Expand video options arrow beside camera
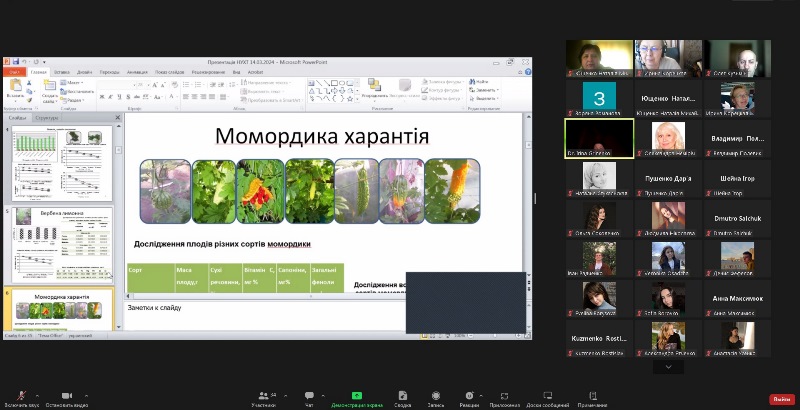Image resolution: width=800 pixels, height=410 pixels. pyautogui.click(x=86, y=394)
